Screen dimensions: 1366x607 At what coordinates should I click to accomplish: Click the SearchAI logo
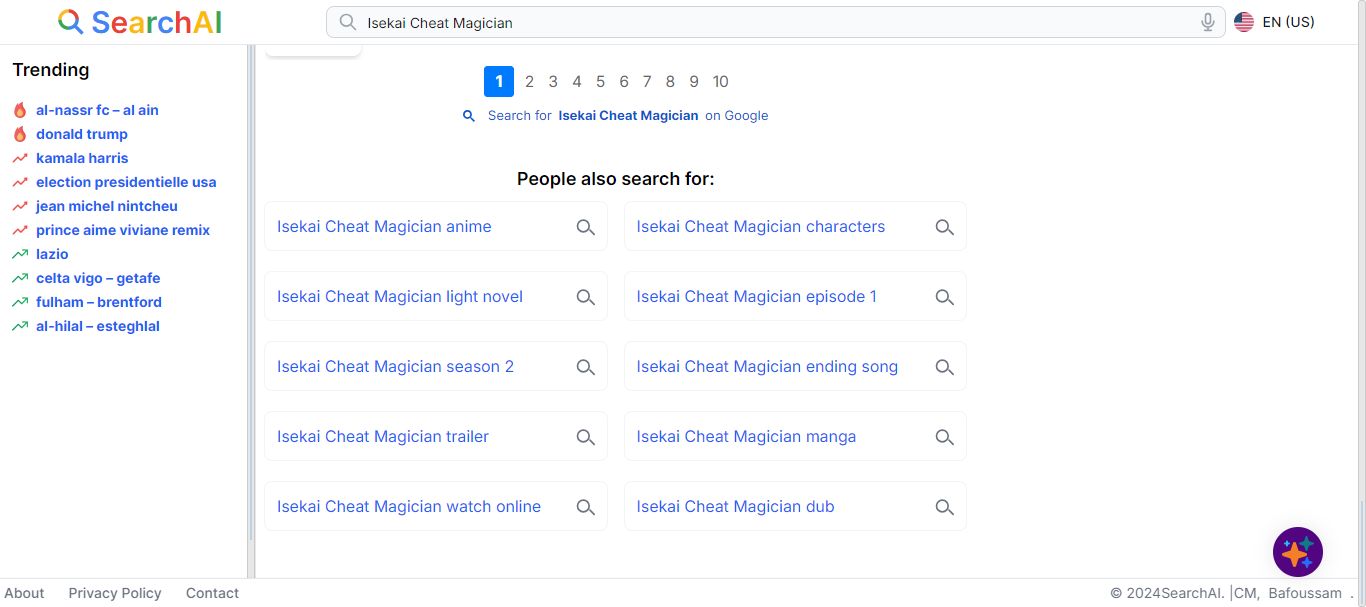[x=140, y=22]
